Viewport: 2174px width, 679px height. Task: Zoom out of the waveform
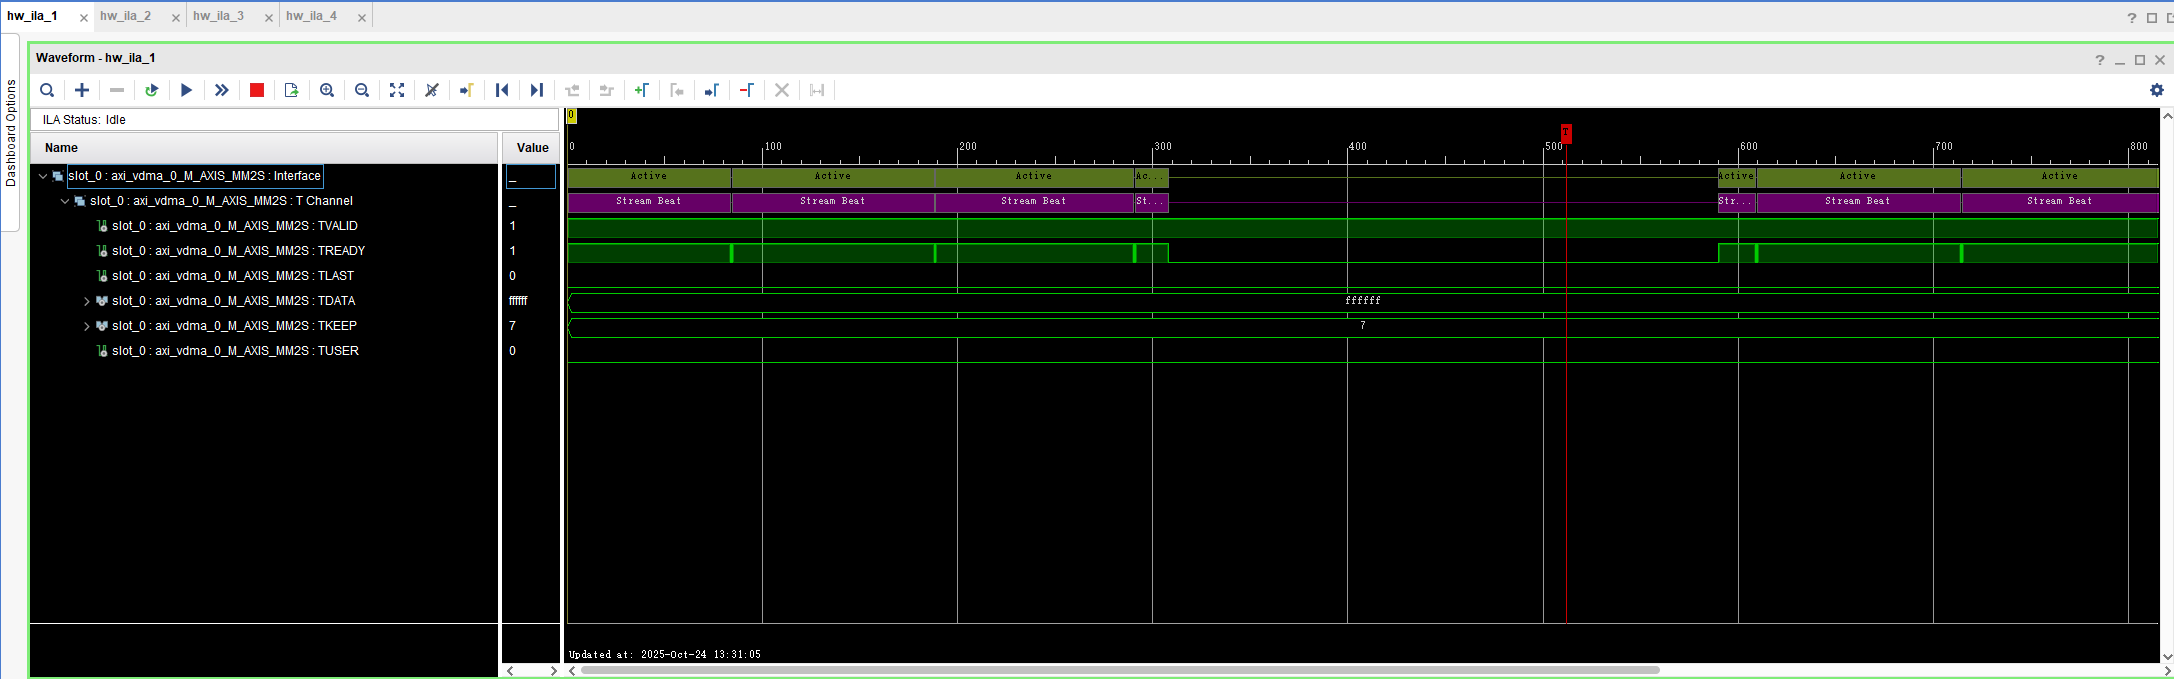(362, 90)
